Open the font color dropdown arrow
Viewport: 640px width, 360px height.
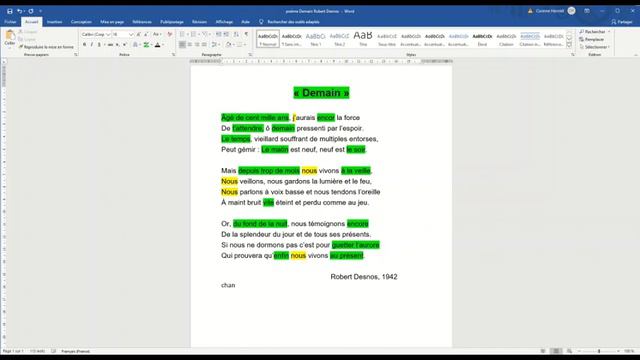163,44
